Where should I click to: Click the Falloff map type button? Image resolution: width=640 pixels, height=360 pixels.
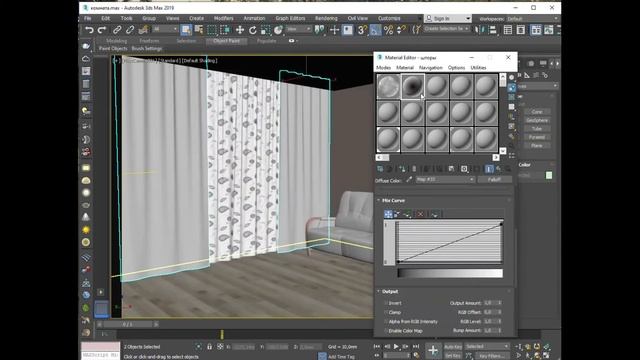point(494,180)
